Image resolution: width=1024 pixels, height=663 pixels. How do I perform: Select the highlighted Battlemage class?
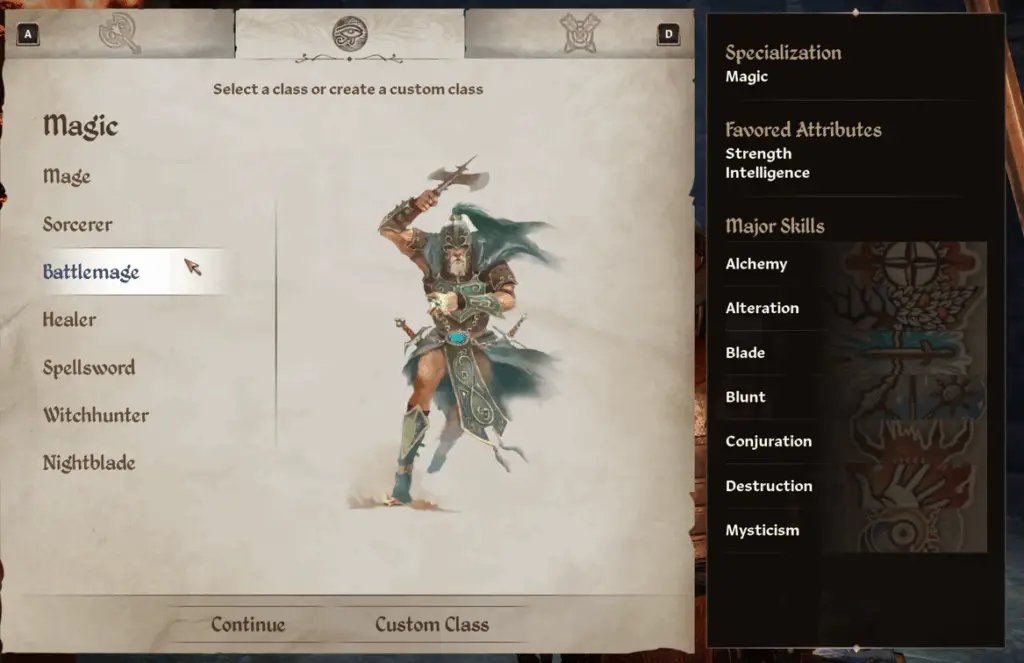point(91,272)
